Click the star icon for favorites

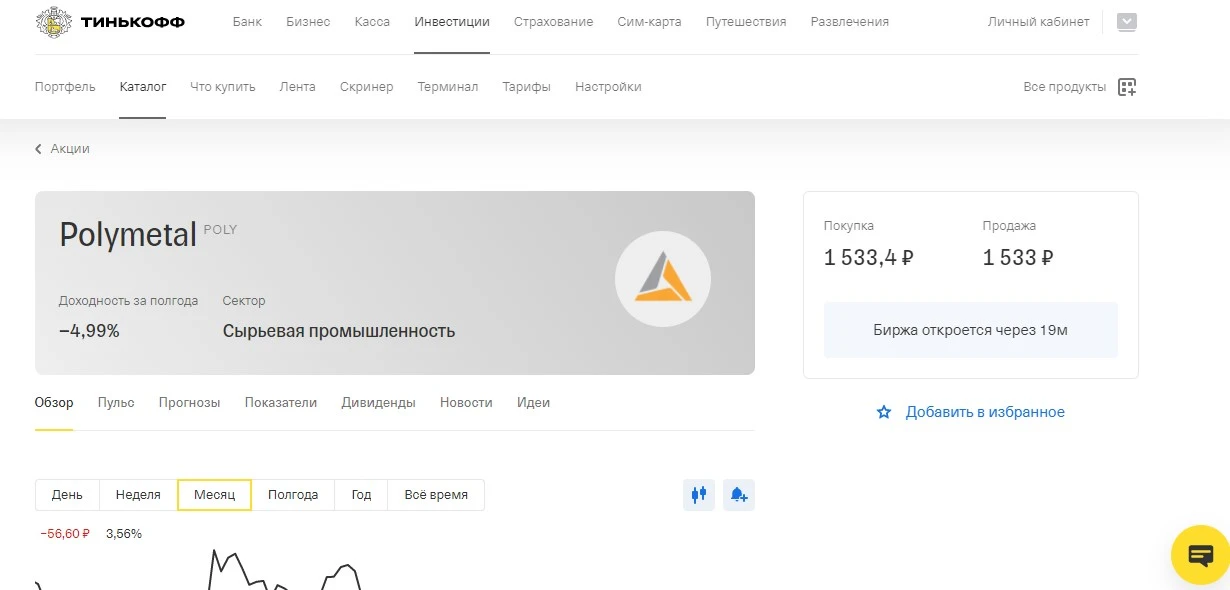pyautogui.click(x=884, y=412)
